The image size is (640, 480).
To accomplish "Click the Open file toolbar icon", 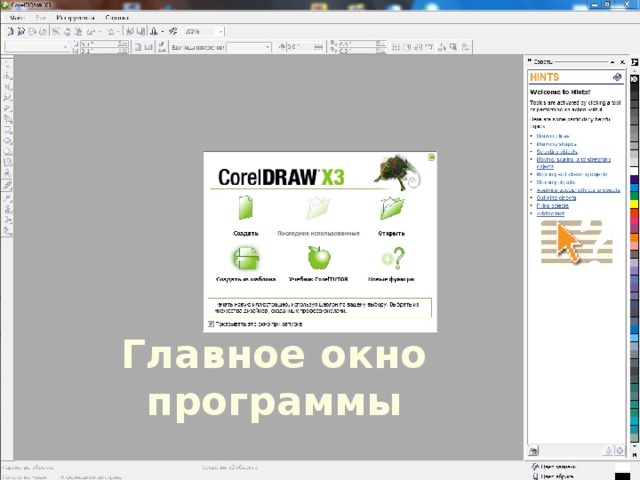I will (21, 31).
